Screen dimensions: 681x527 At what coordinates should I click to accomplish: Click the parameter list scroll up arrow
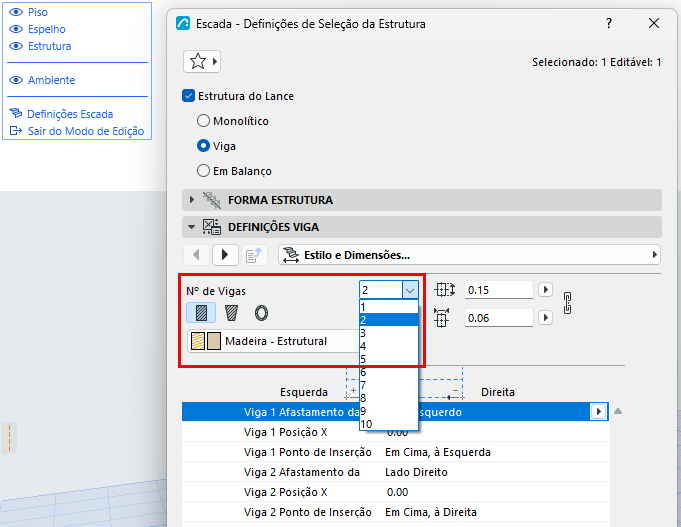click(618, 411)
